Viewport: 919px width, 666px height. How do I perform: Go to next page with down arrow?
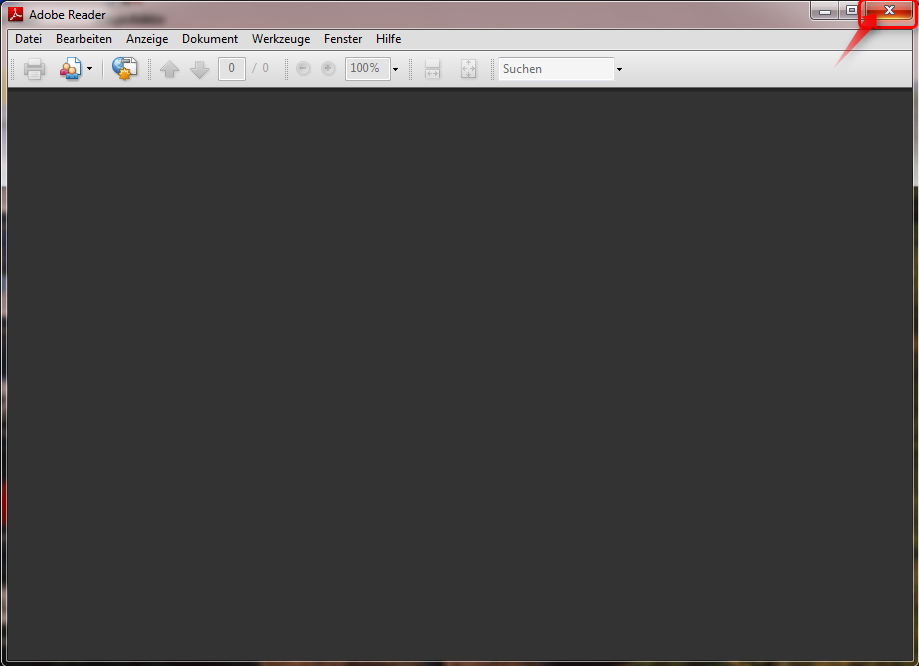pyautogui.click(x=199, y=68)
